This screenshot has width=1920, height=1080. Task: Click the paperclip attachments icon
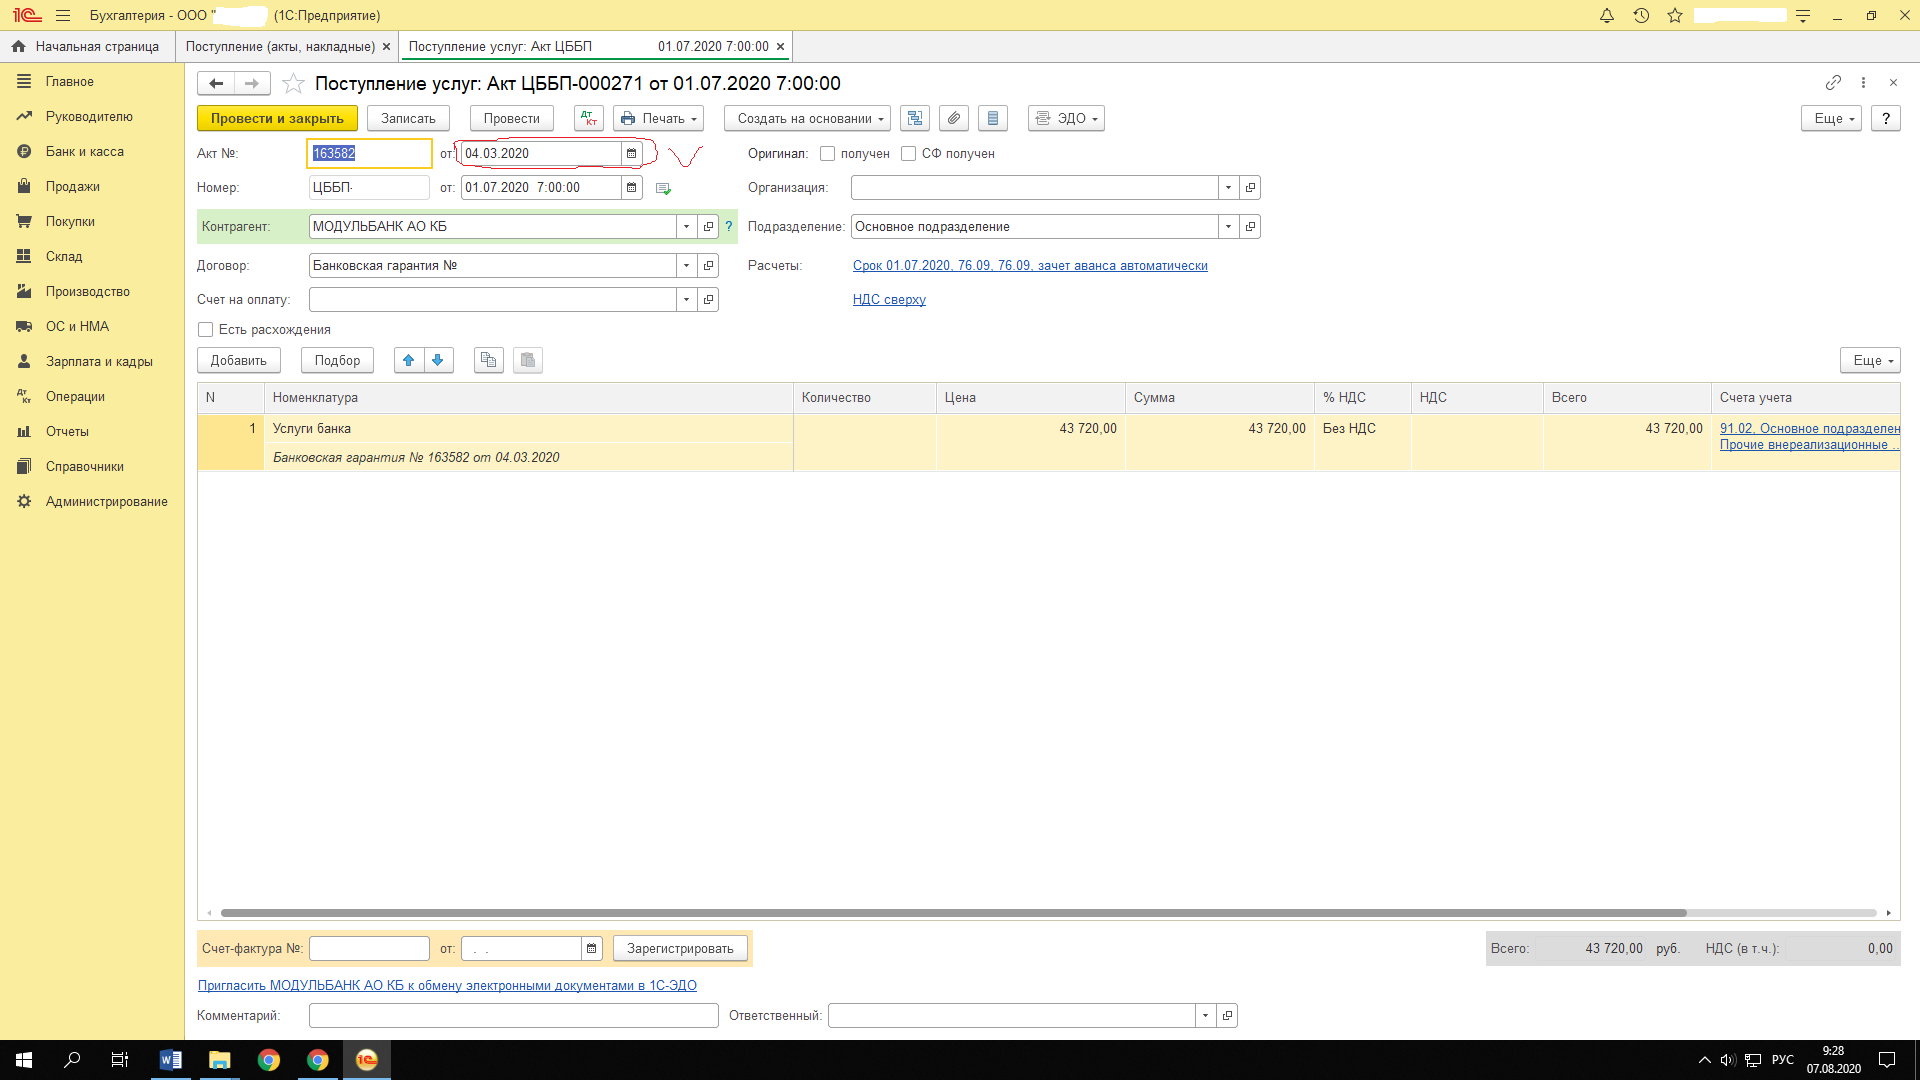point(954,118)
